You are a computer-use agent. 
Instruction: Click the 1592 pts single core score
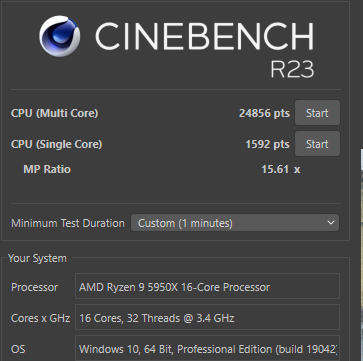[x=268, y=144]
